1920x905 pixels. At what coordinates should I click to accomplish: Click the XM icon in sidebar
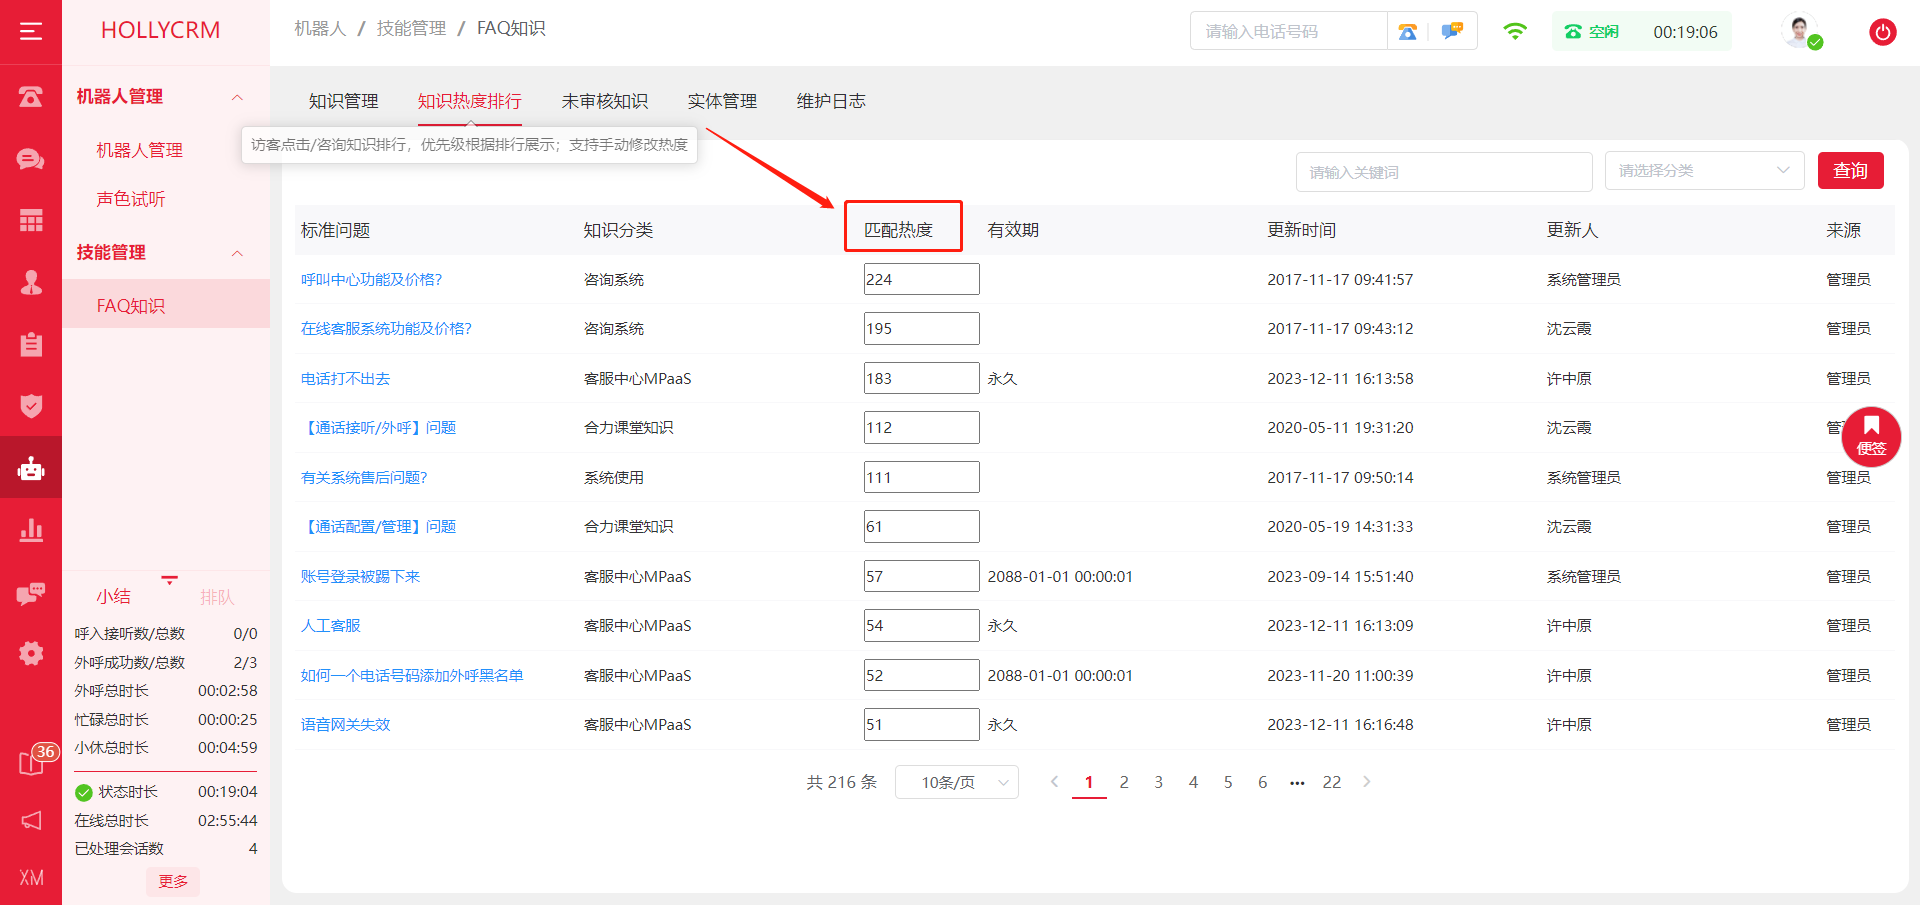click(x=31, y=877)
